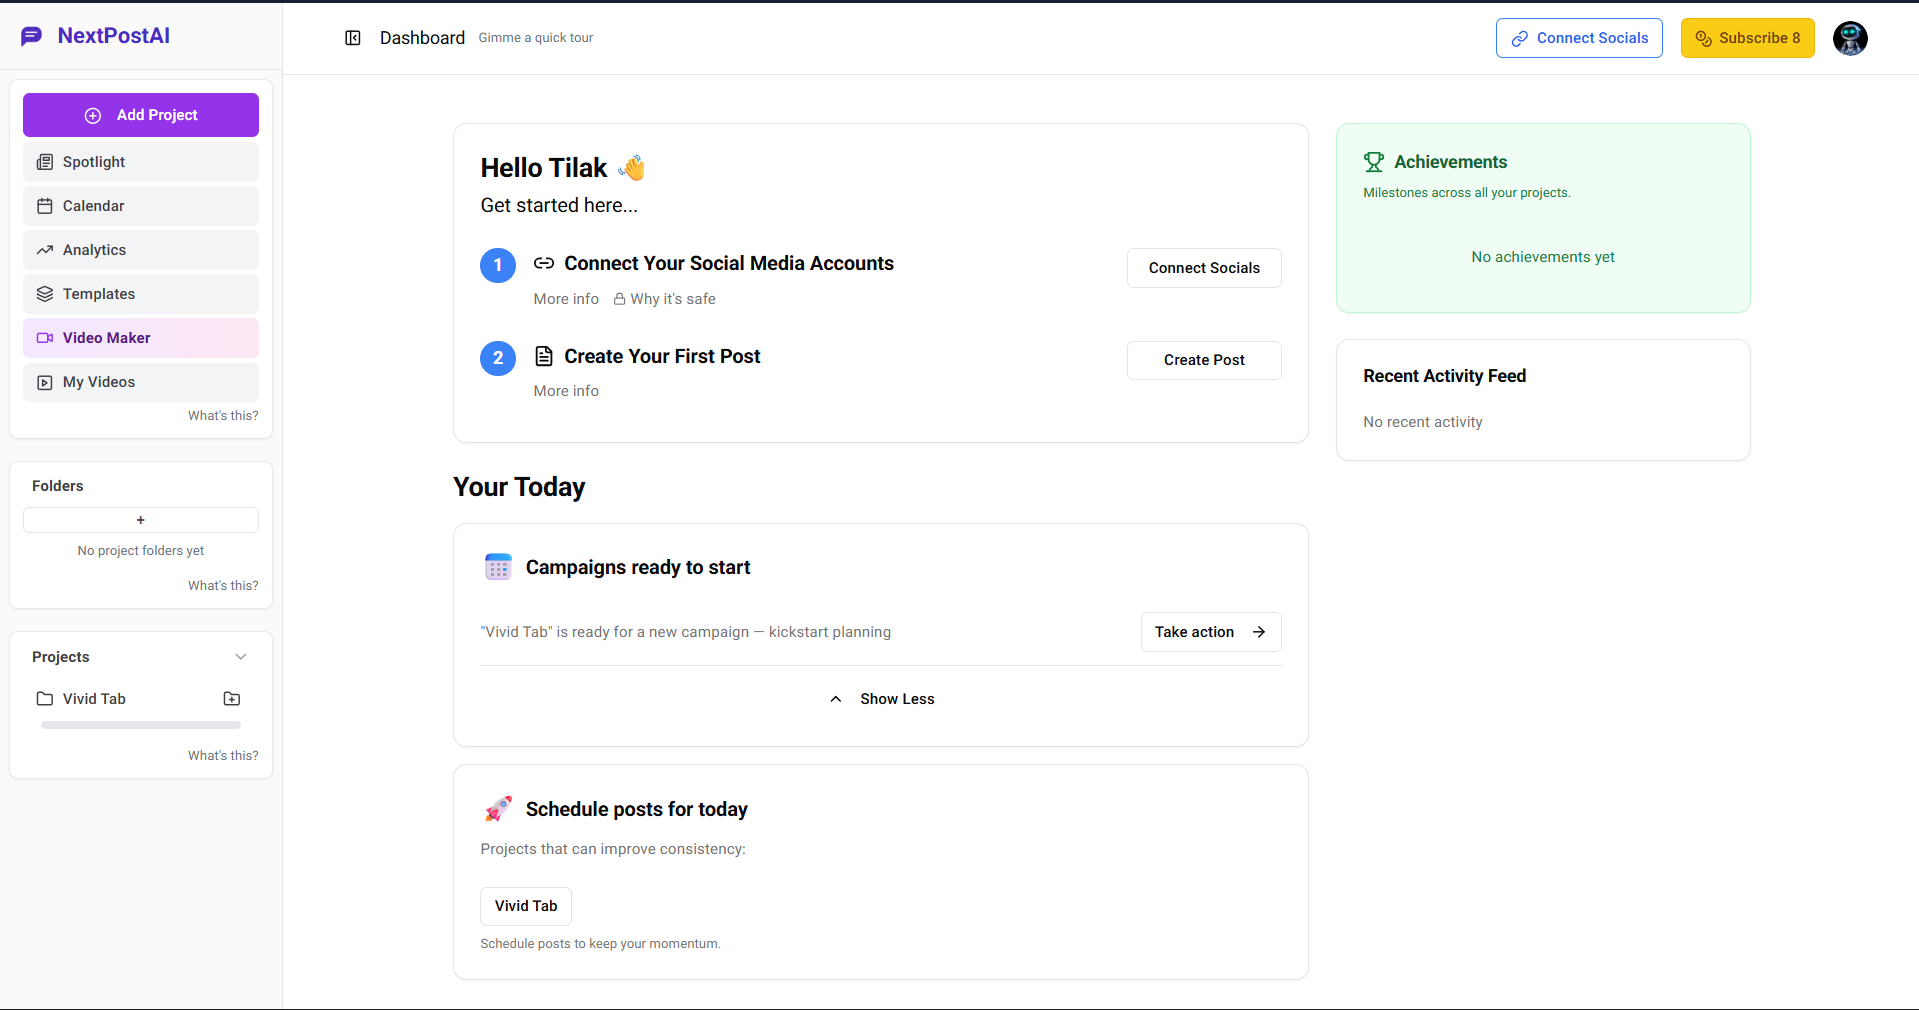Go to Analytics in sidebar
This screenshot has width=1919, height=1010.
pyautogui.click(x=141, y=250)
